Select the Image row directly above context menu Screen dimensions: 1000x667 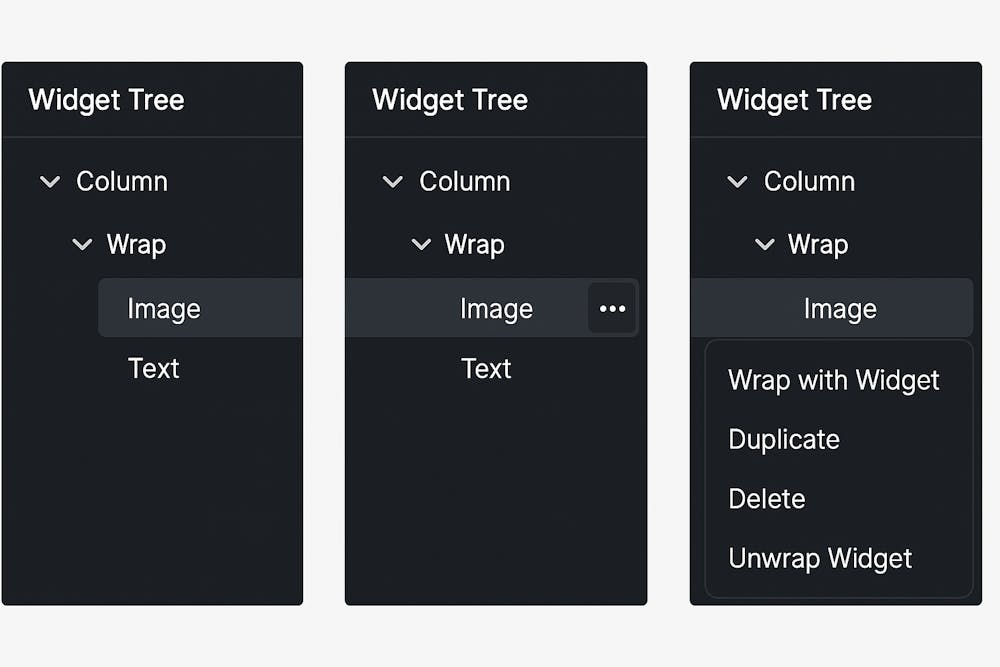point(840,309)
